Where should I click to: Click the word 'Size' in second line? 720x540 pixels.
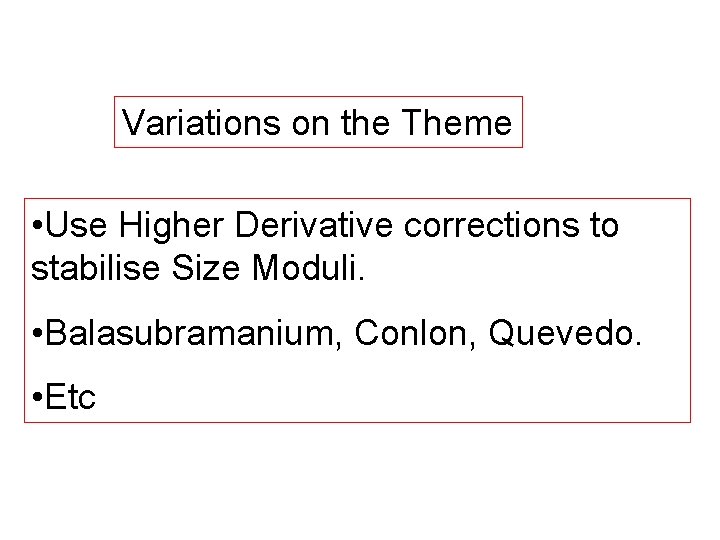click(x=206, y=268)
